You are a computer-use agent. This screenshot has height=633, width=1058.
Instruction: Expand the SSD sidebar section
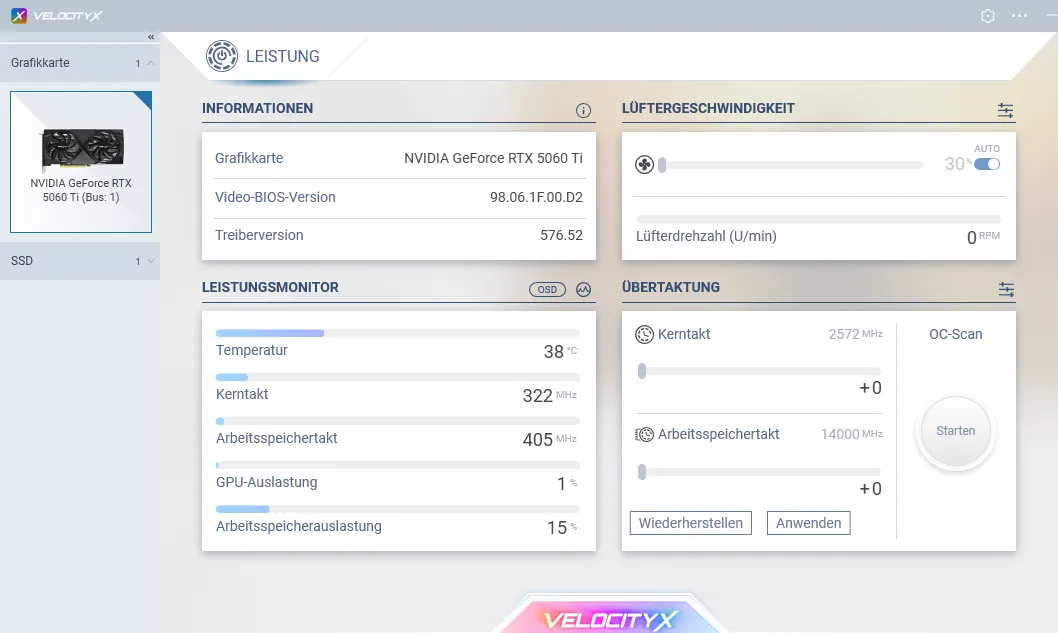pos(151,261)
